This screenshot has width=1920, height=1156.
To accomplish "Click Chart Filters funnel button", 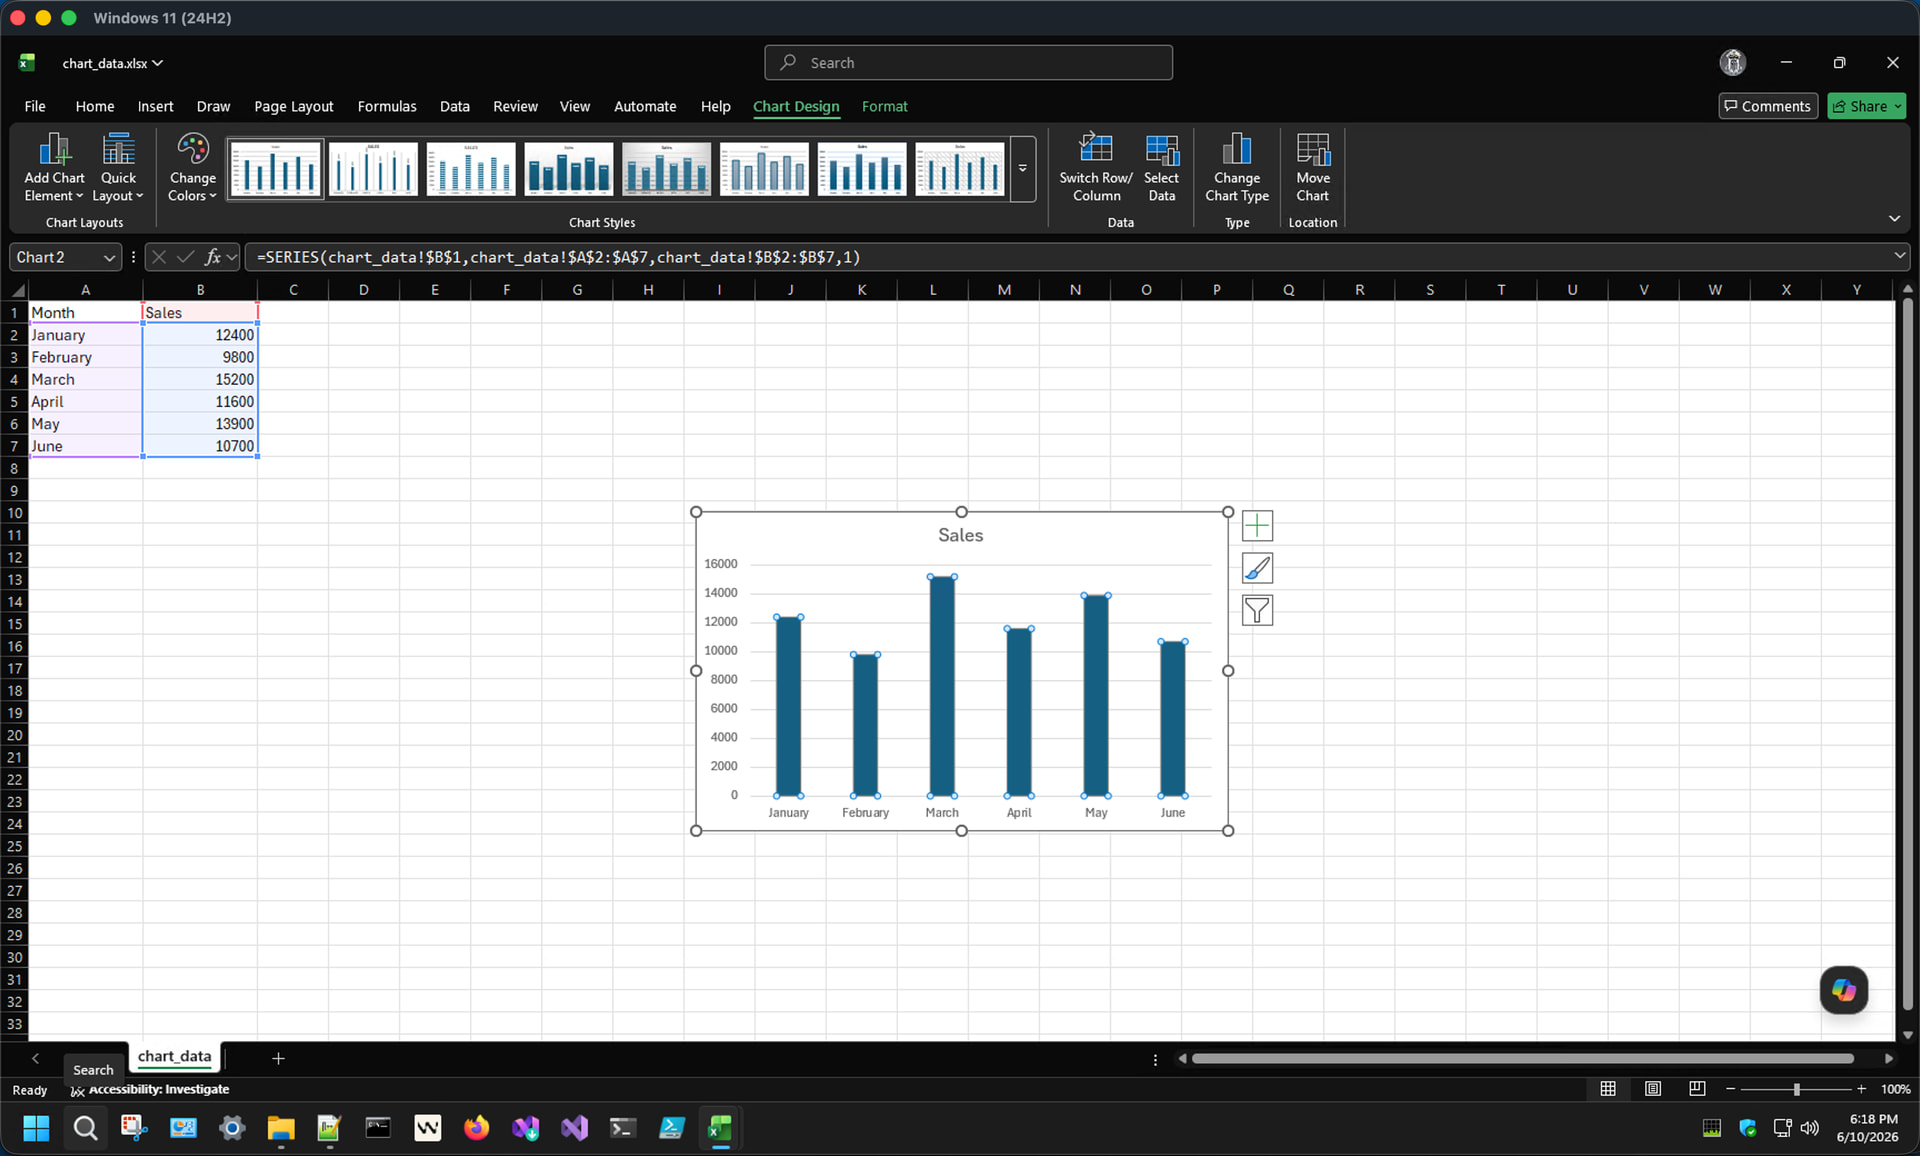I will click(x=1257, y=610).
